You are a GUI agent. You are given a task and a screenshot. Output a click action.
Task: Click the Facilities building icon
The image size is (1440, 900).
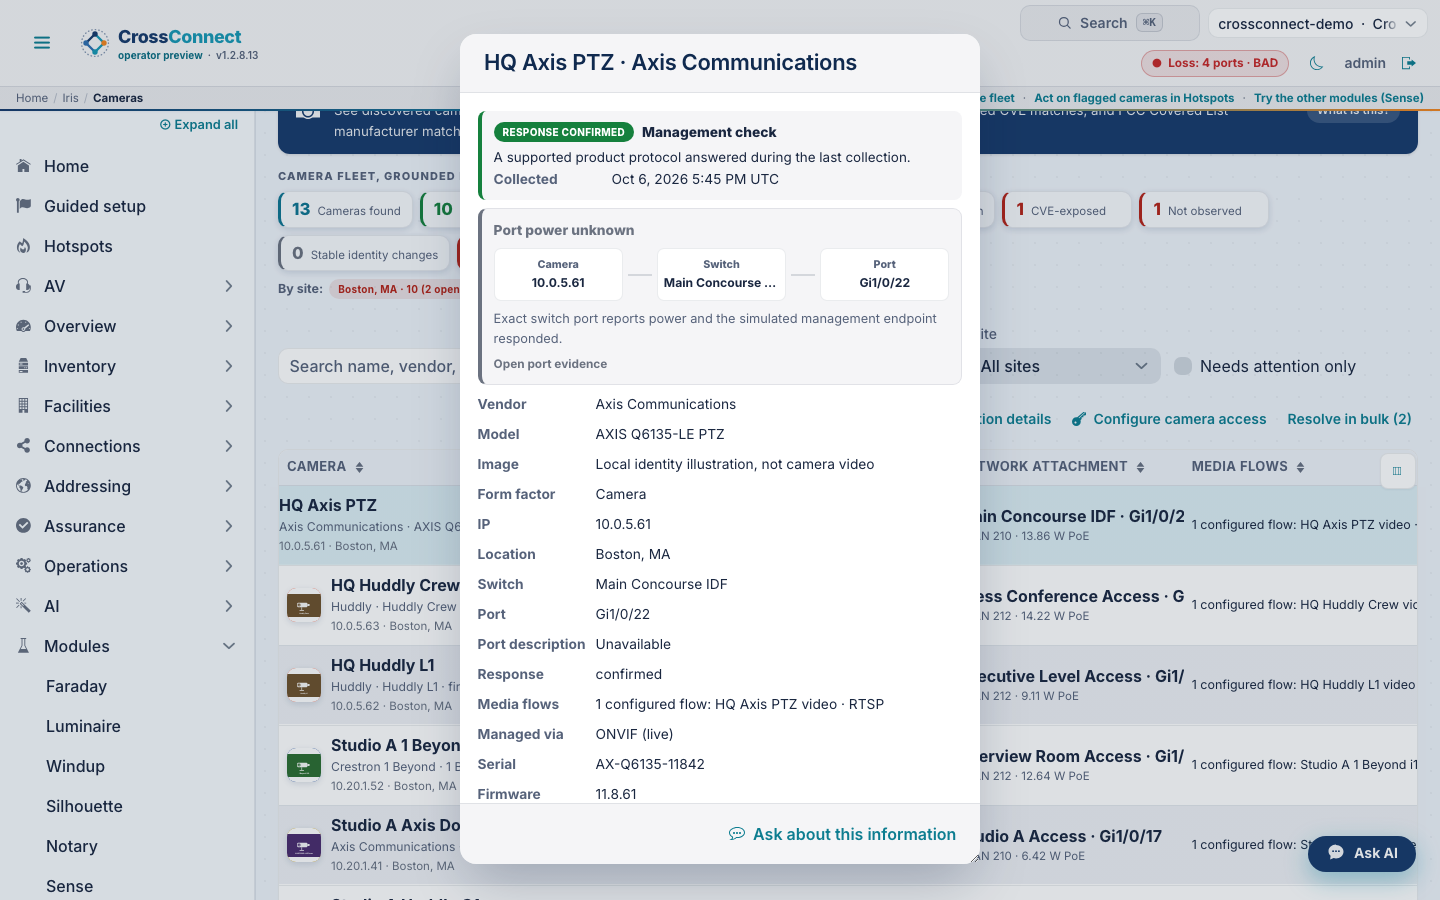pyautogui.click(x=24, y=406)
